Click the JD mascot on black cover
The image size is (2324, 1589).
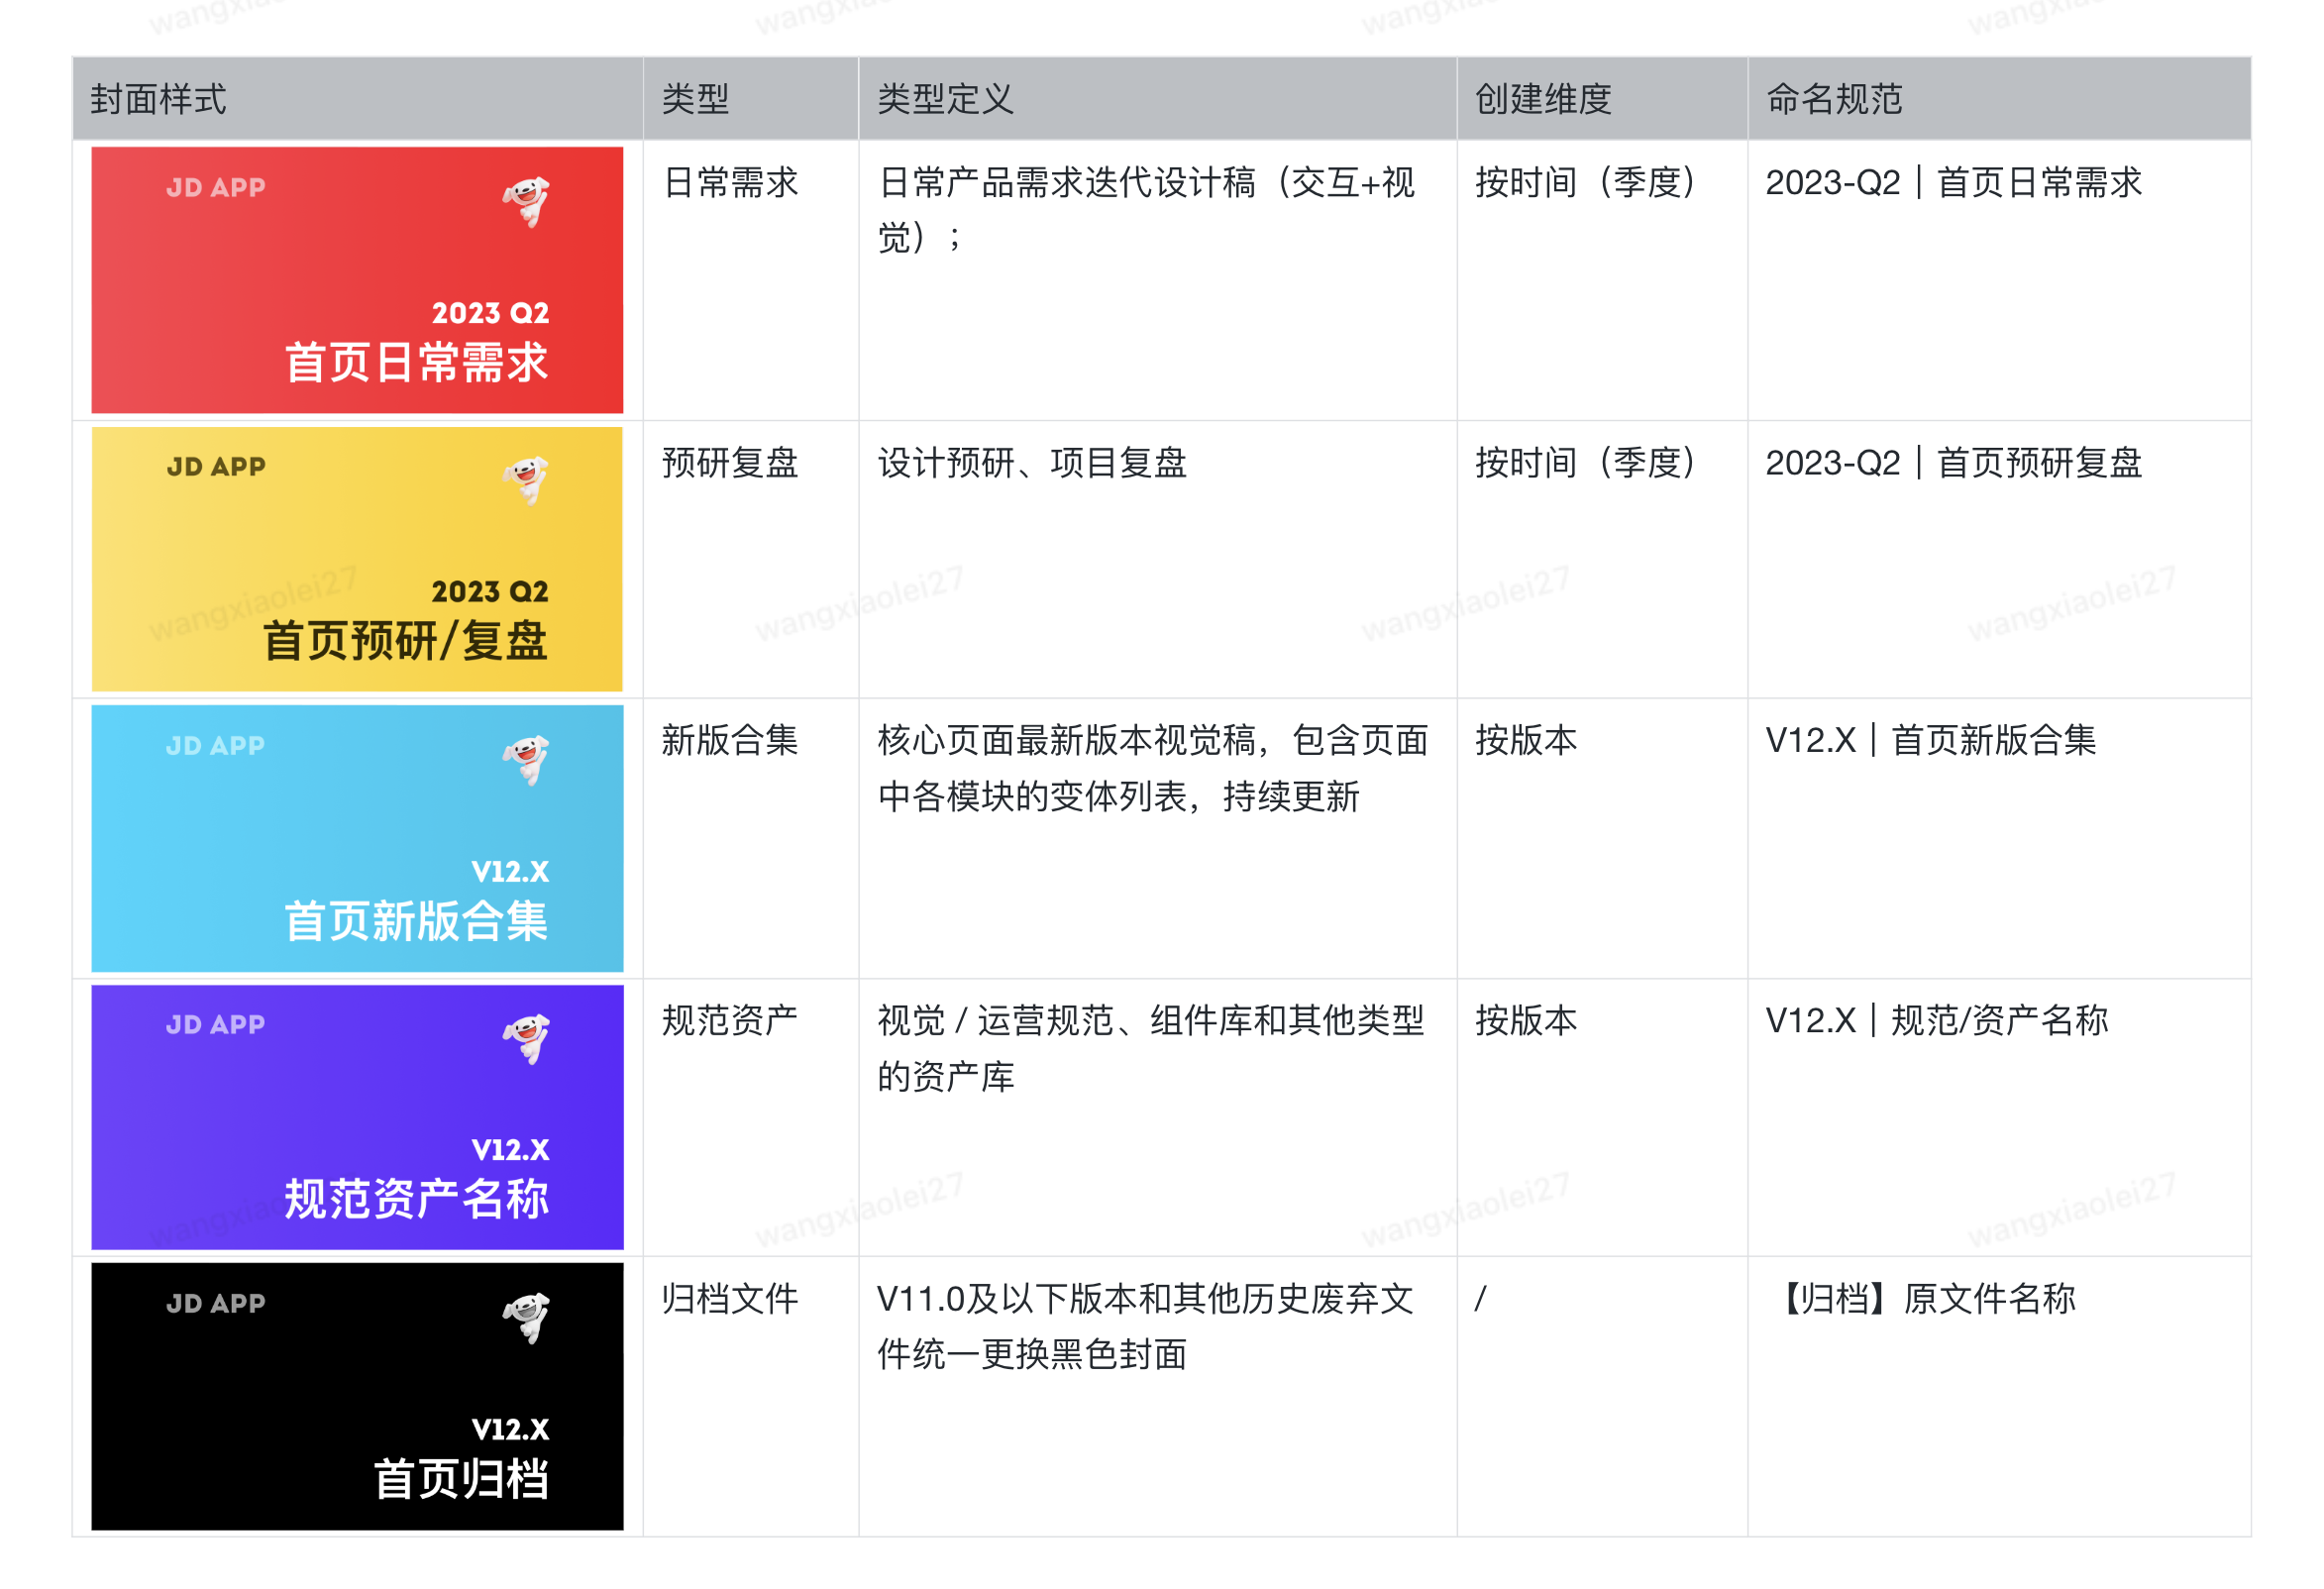coord(526,1317)
